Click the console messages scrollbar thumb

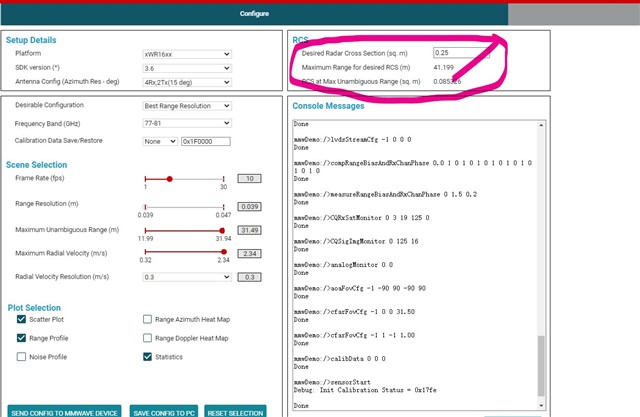point(541,366)
